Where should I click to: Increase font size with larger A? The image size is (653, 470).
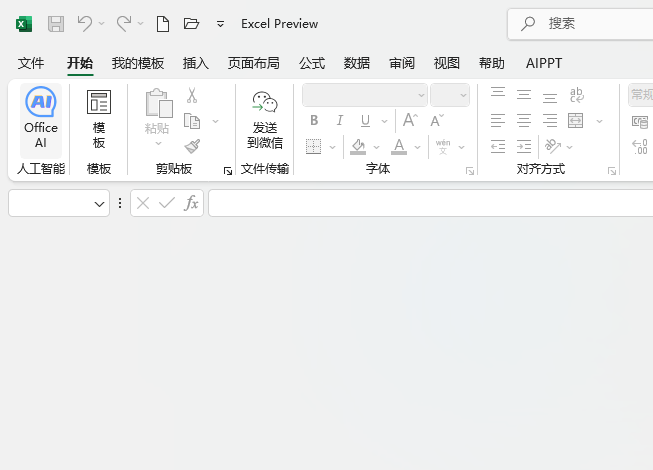tap(410, 120)
